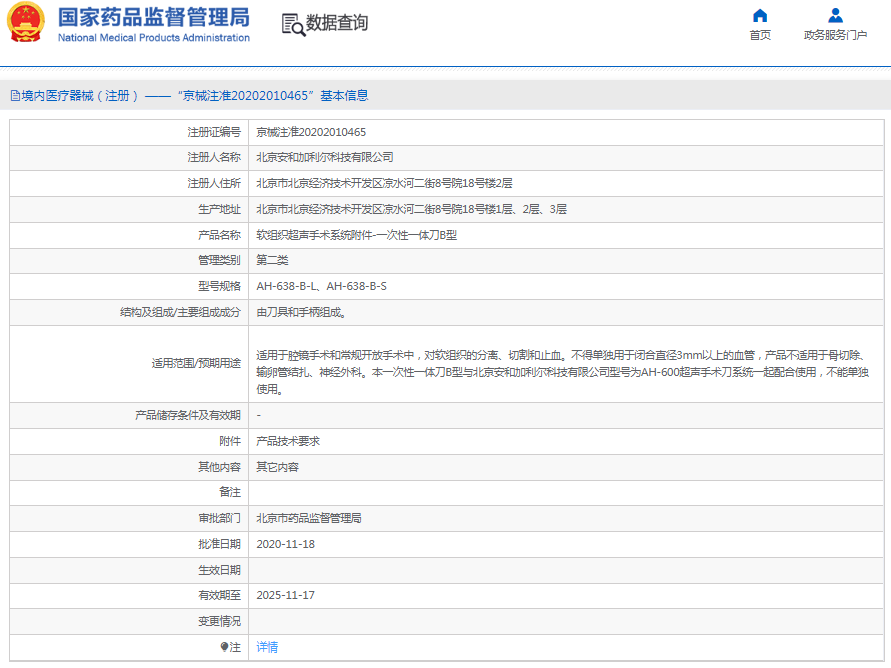
Task: Click the 变更情况 label cell
Action: click(129, 621)
